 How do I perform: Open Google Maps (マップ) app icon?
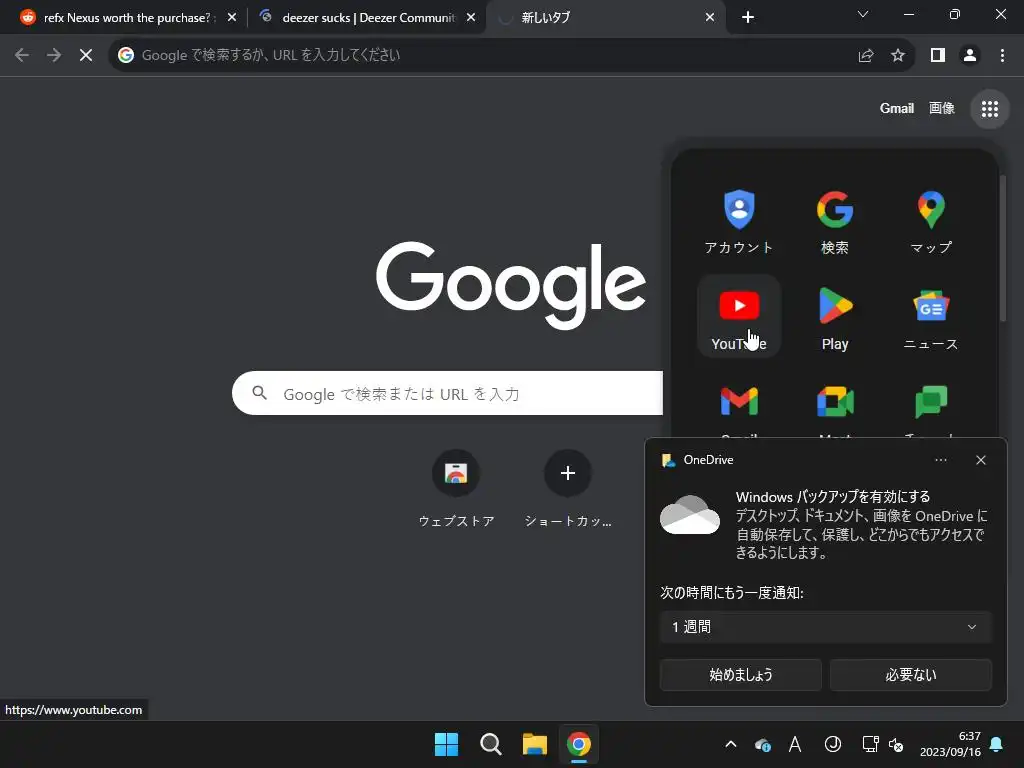(x=931, y=221)
